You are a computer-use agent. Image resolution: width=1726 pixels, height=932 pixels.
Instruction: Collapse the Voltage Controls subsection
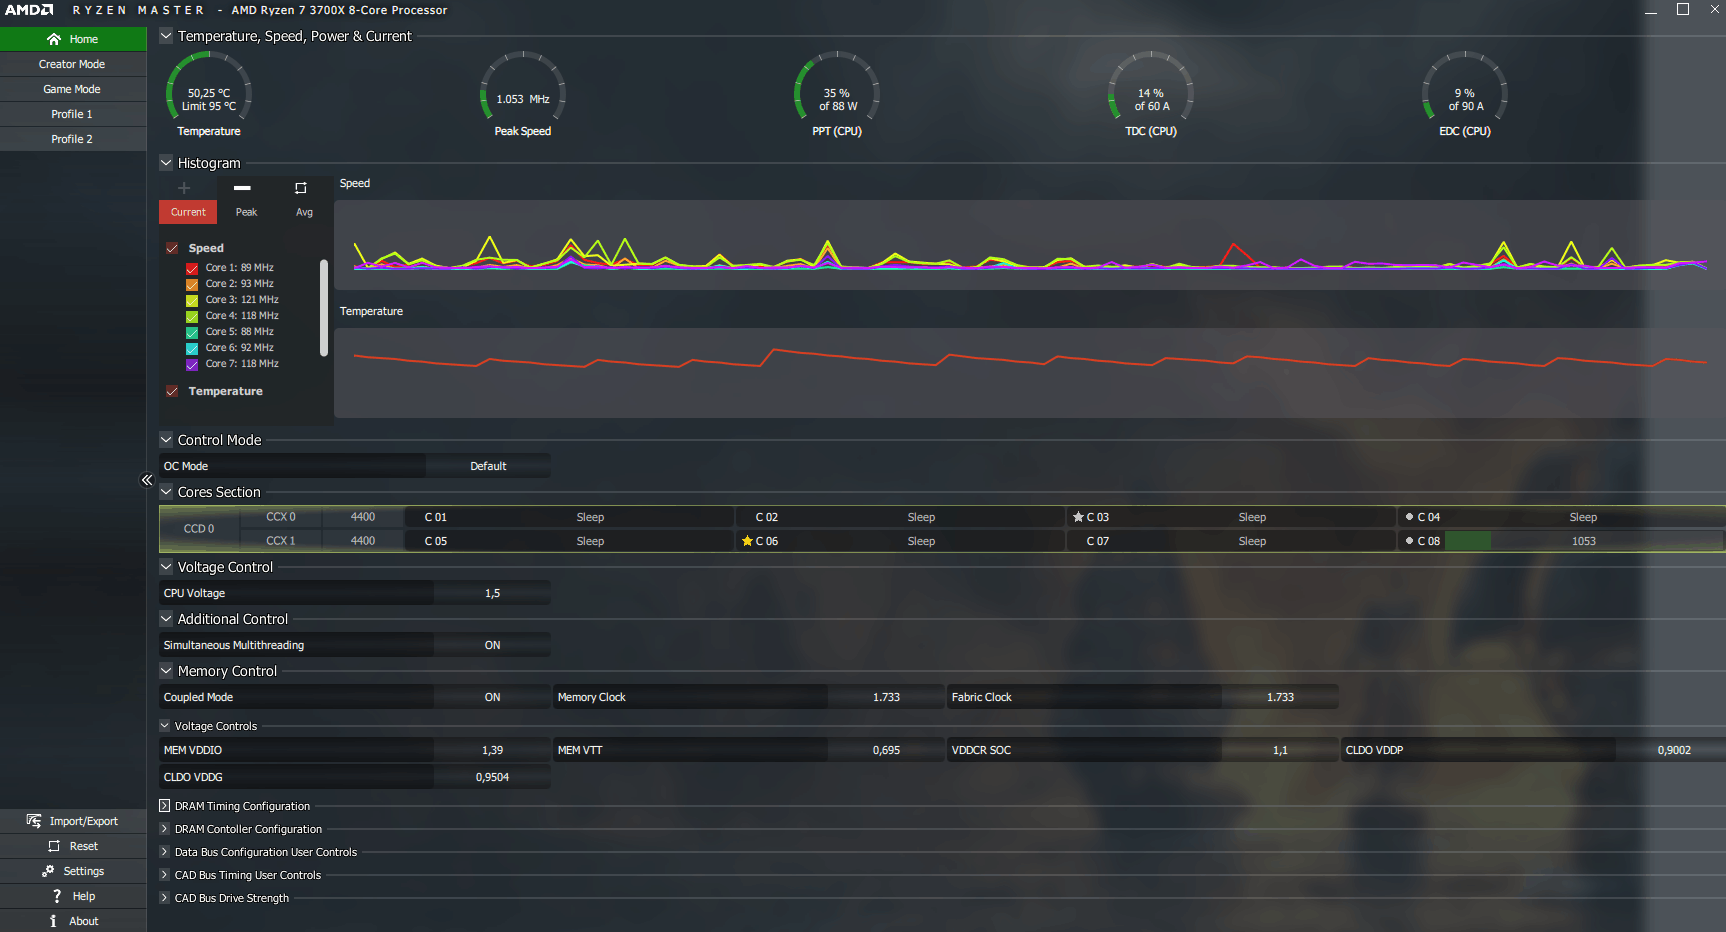(x=165, y=726)
